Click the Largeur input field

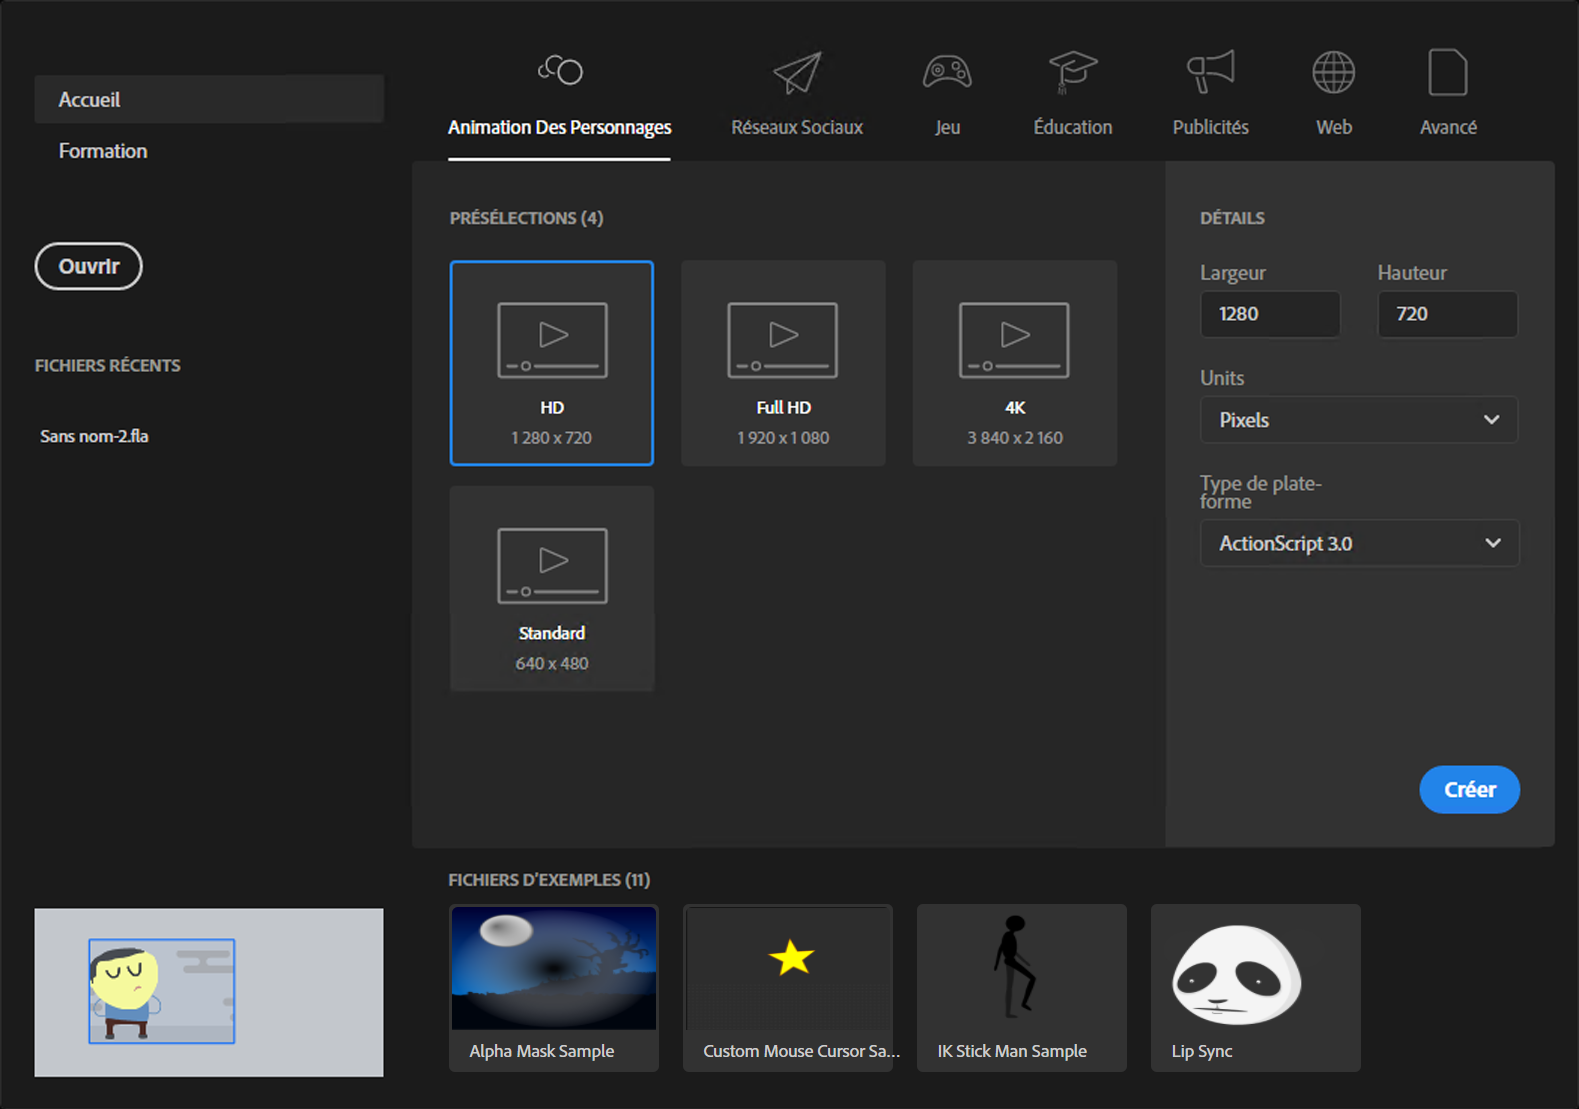(1270, 314)
